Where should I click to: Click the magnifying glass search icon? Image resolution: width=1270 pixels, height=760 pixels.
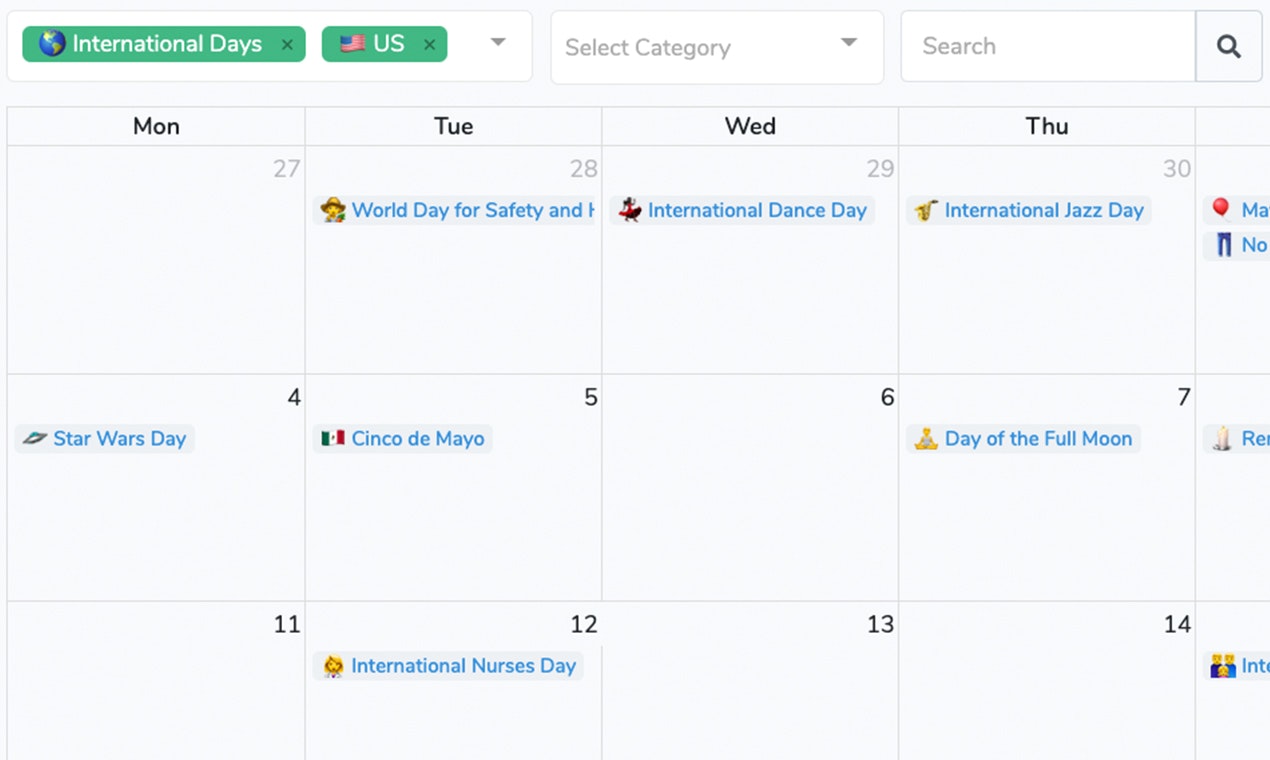(1229, 46)
